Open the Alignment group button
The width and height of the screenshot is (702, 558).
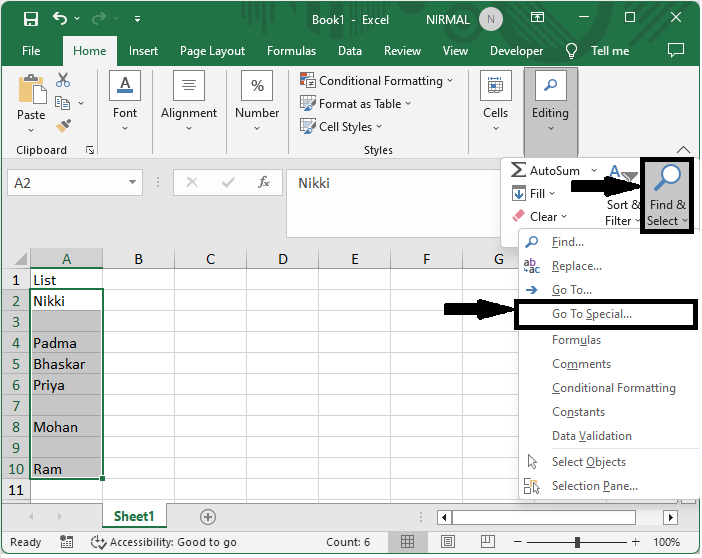[x=189, y=101]
